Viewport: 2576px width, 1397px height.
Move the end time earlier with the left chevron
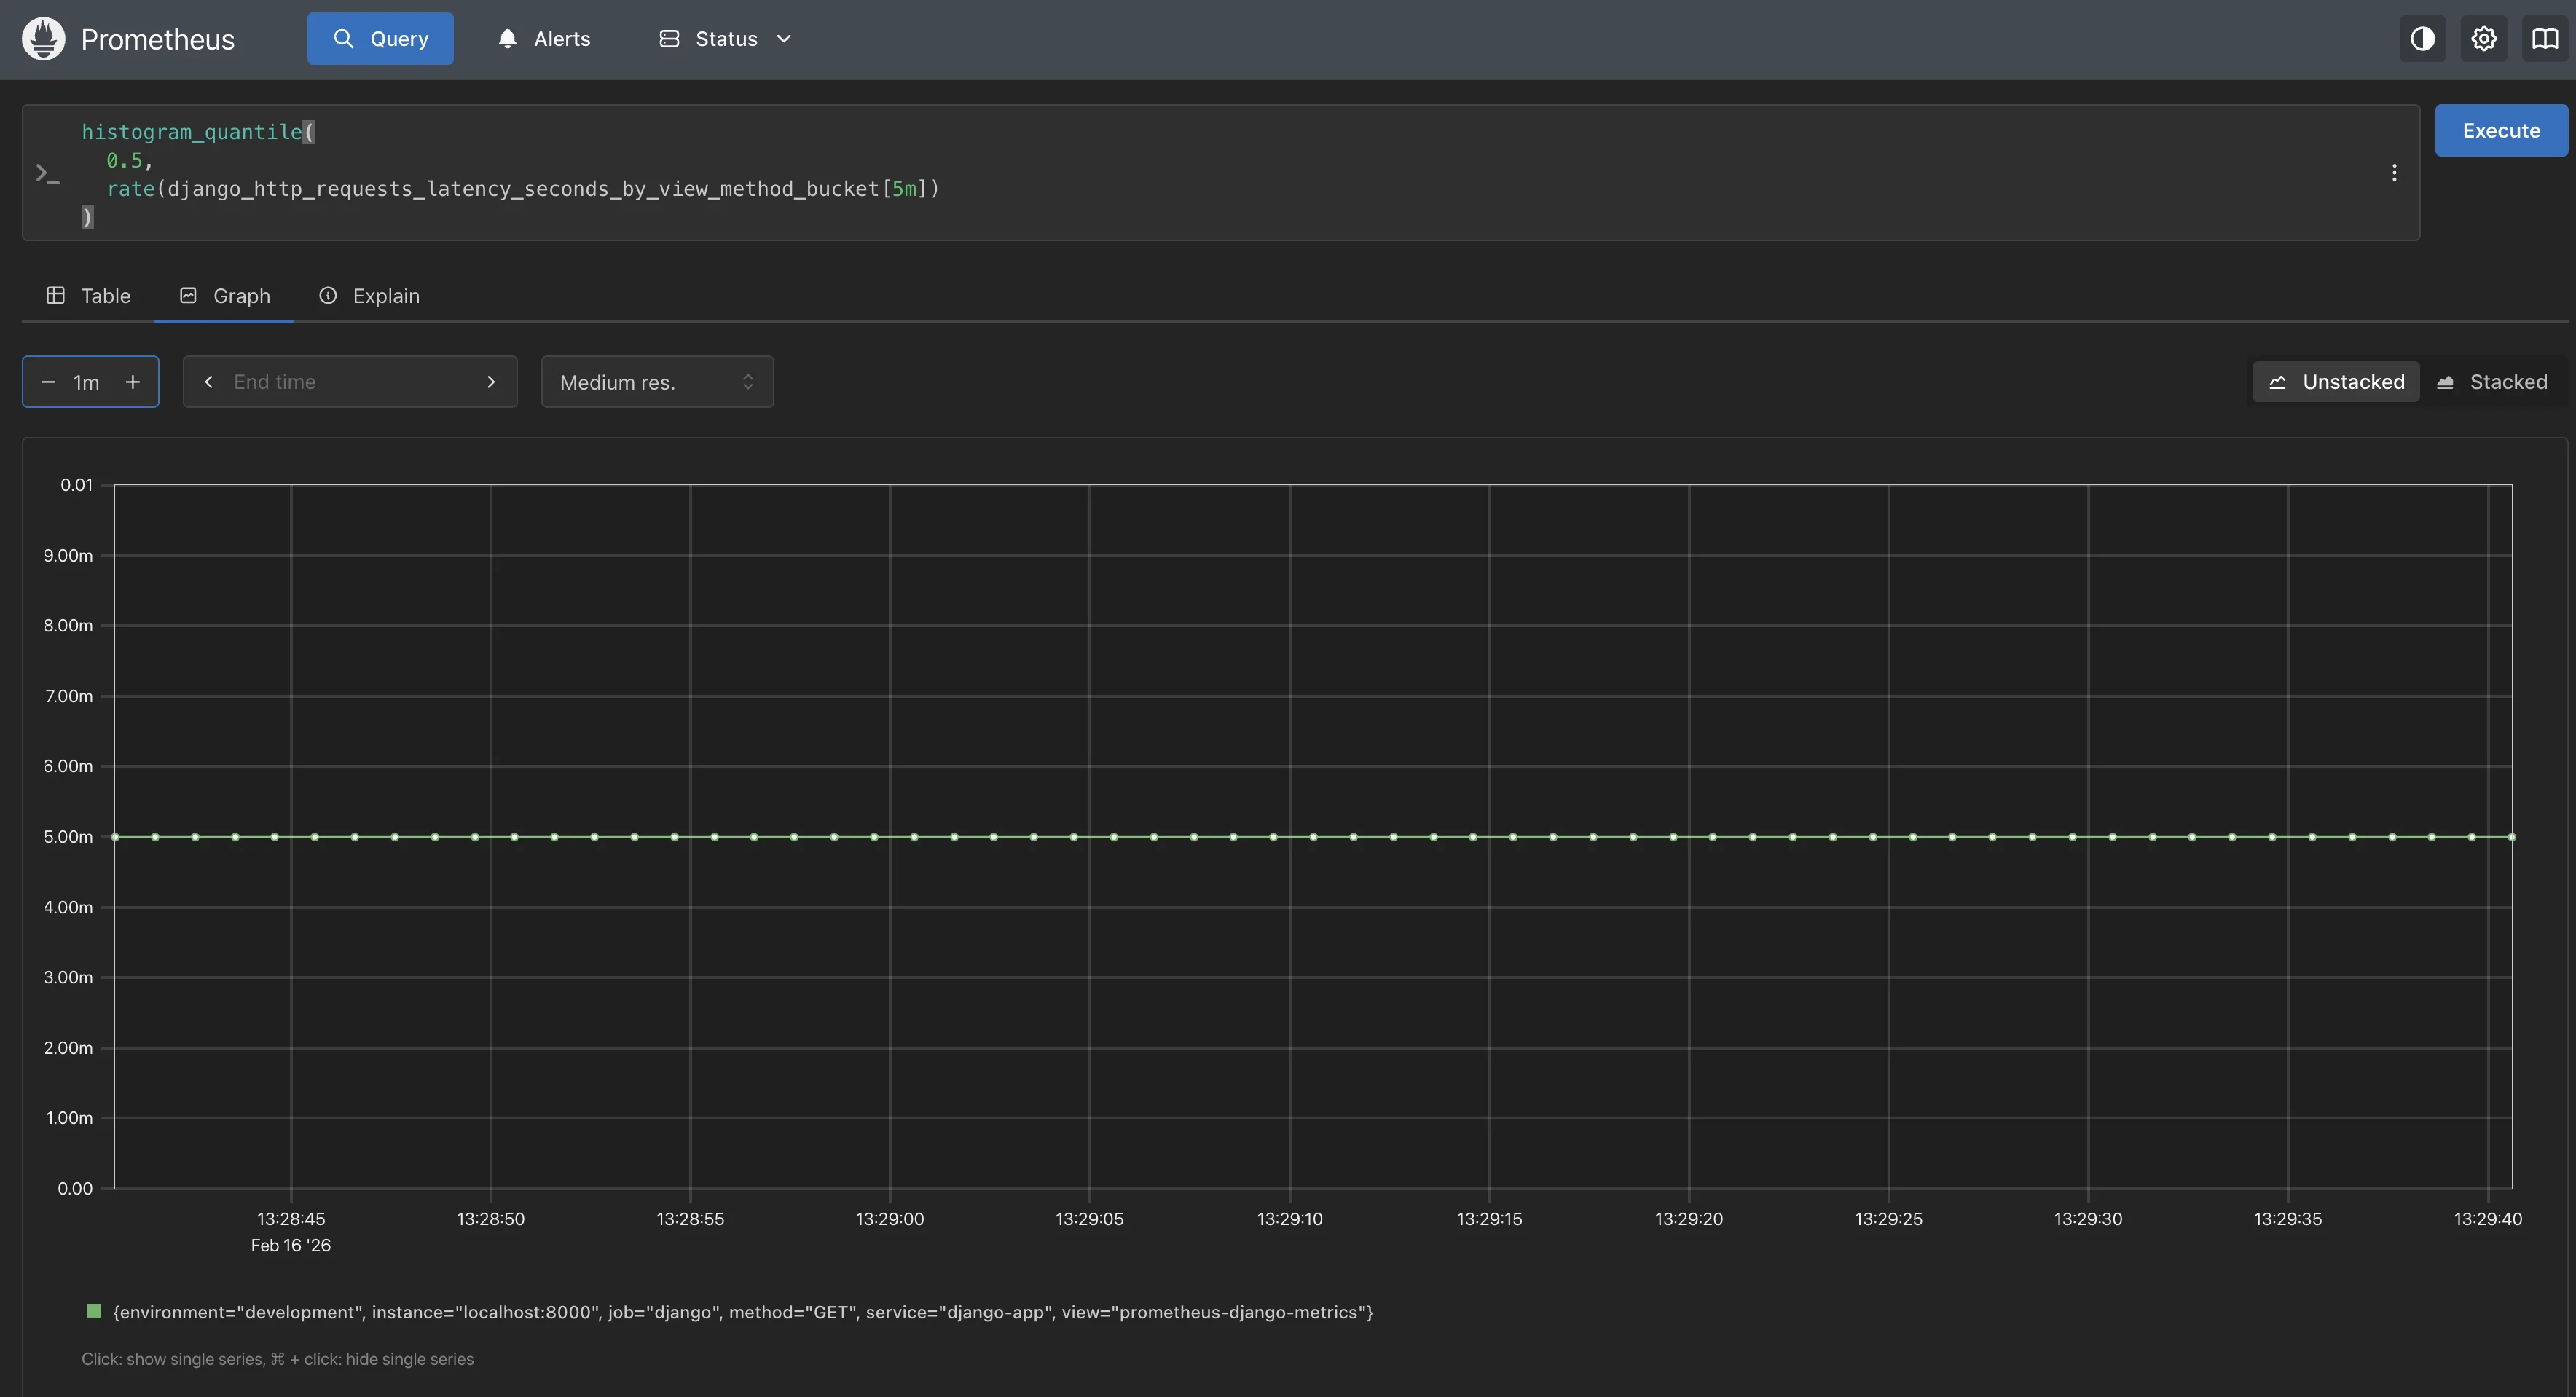coord(209,382)
